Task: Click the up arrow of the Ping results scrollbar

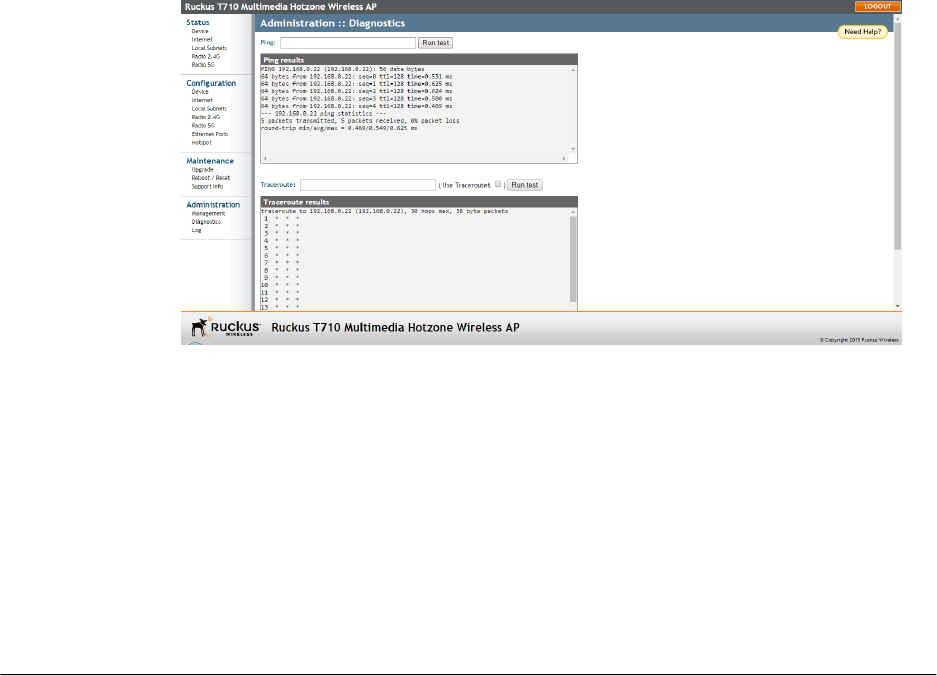Action: [x=573, y=70]
